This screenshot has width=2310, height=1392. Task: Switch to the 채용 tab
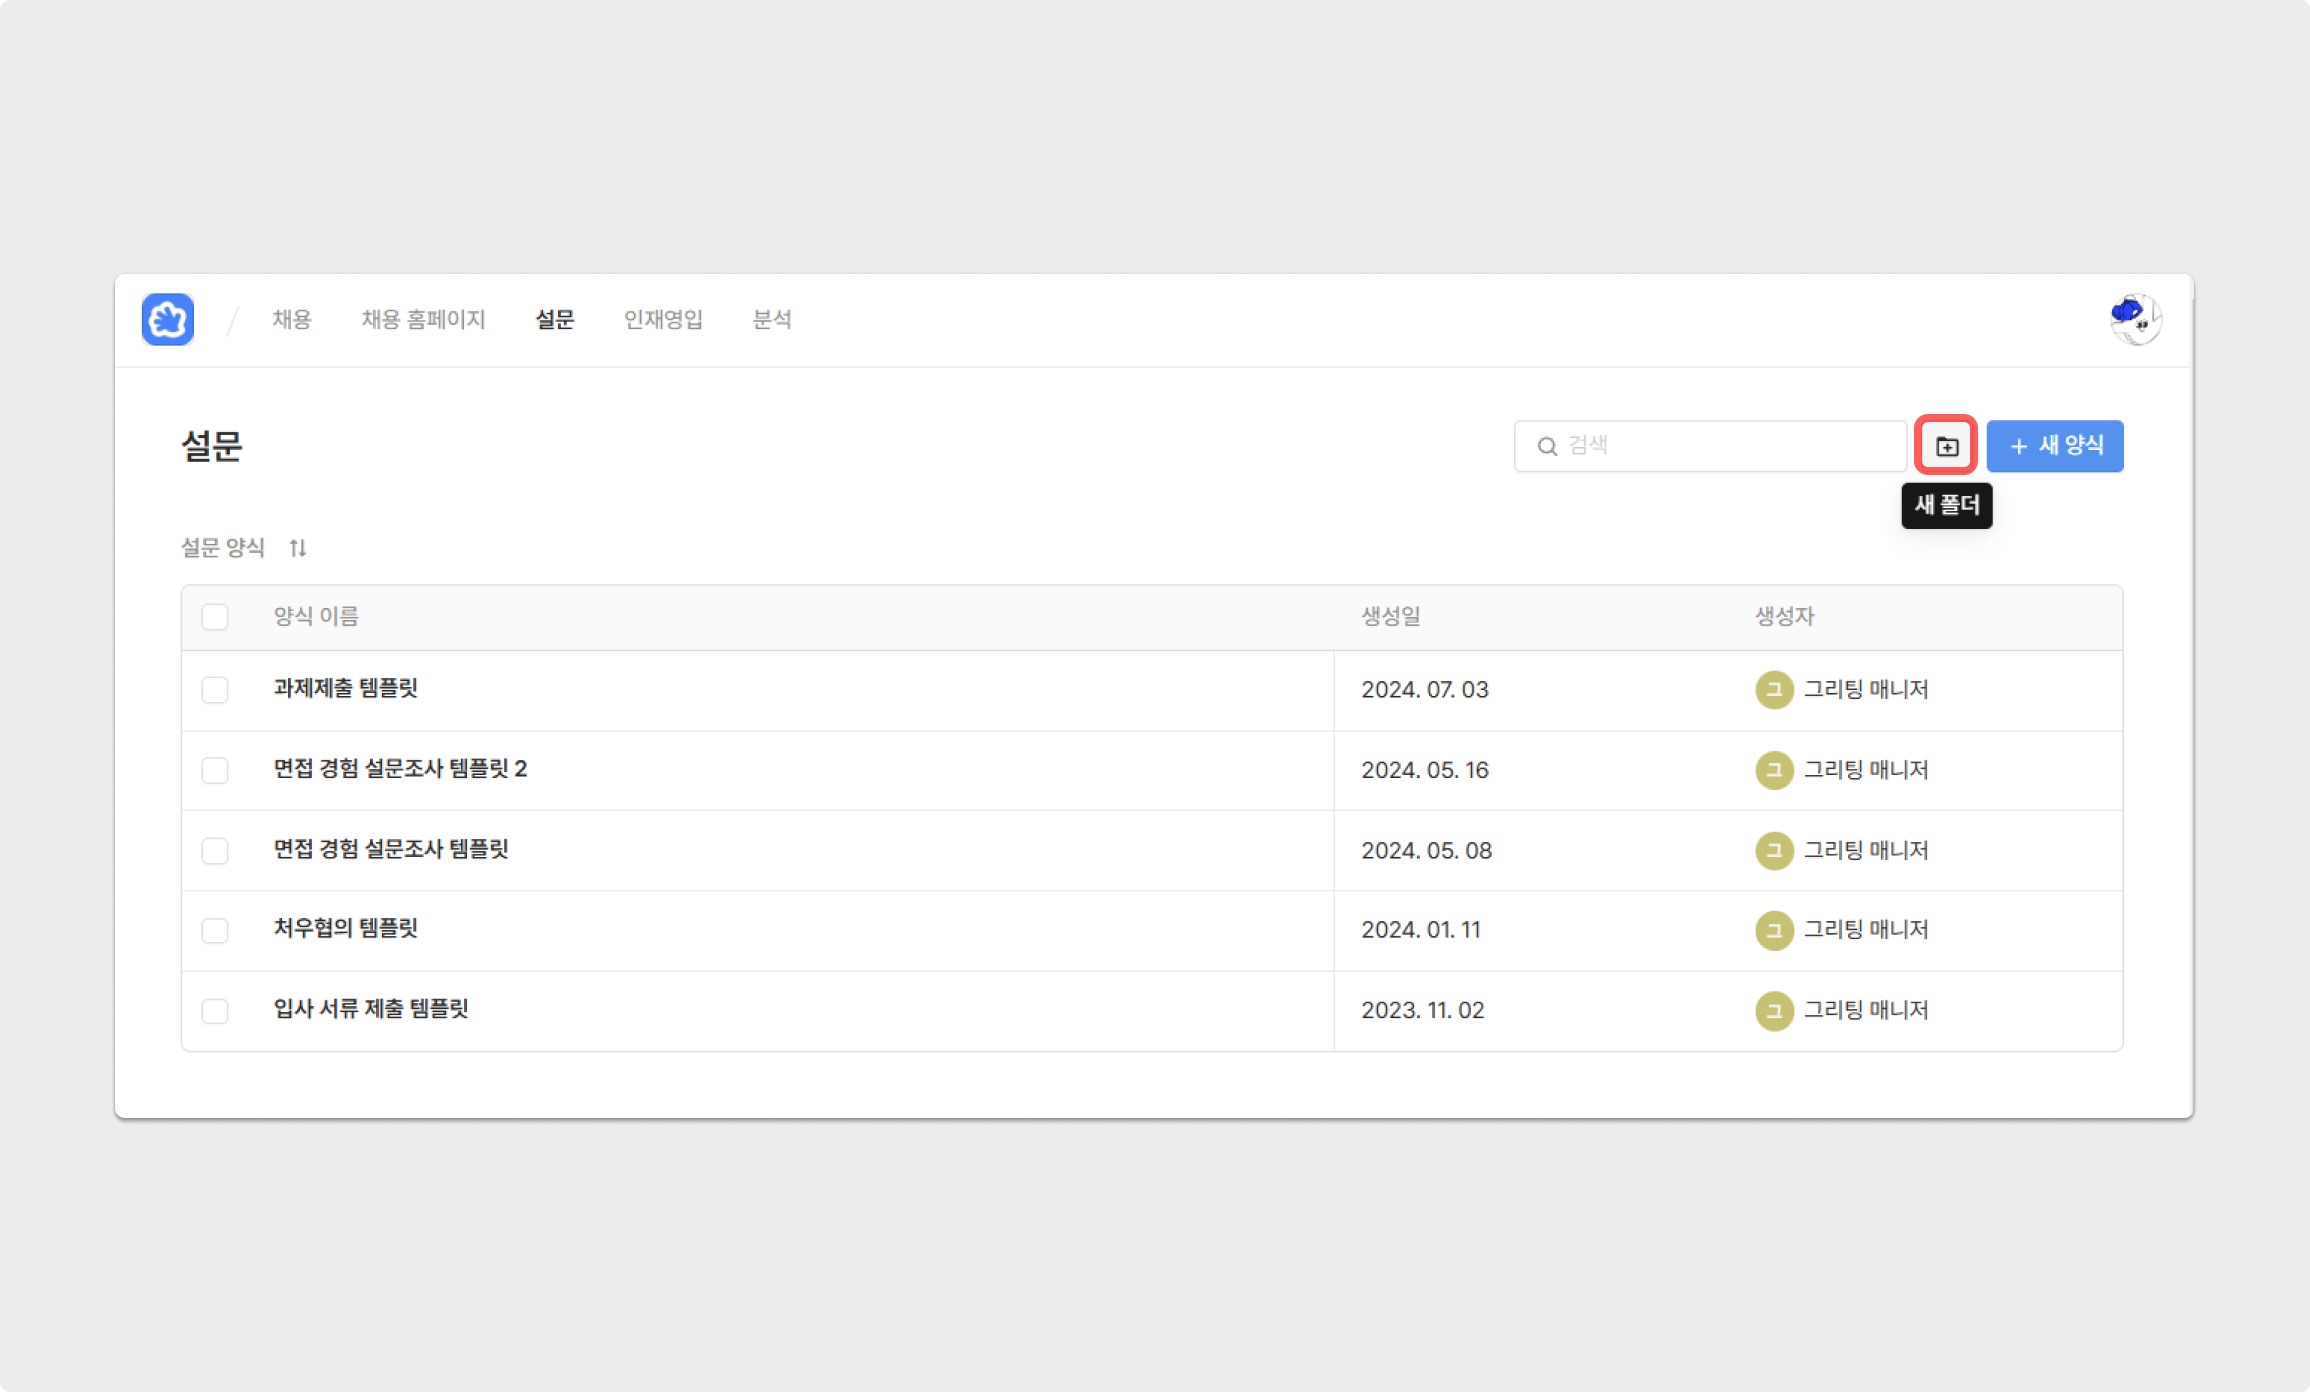(291, 320)
